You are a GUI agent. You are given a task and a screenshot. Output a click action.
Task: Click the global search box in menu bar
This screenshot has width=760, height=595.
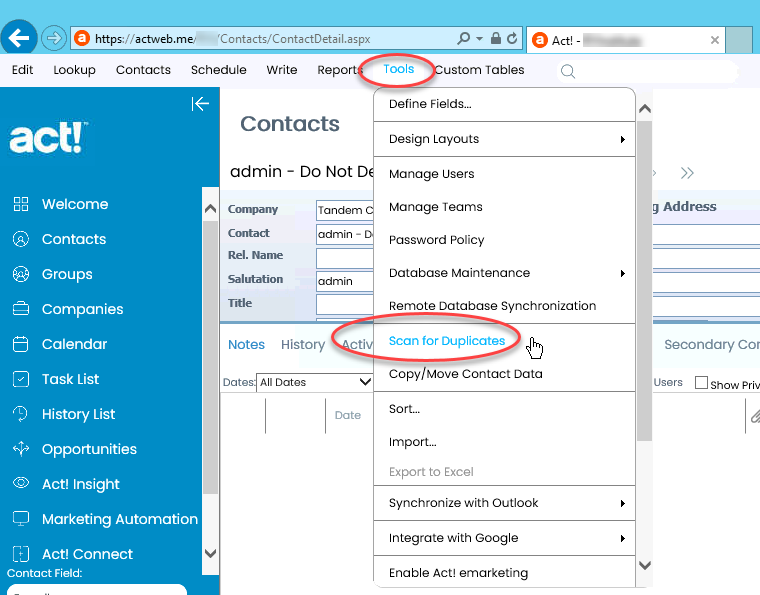click(647, 72)
